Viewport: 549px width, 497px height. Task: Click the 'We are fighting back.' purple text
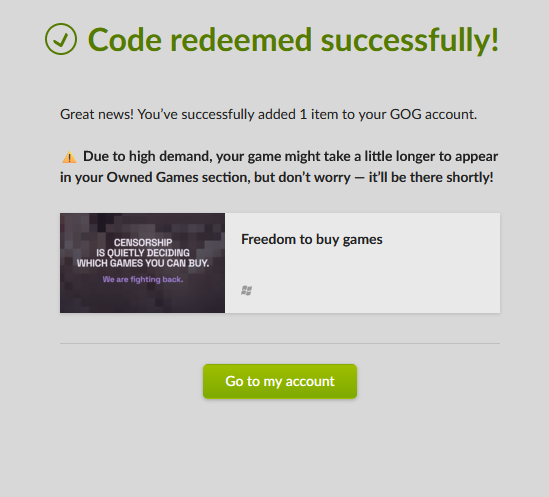pyautogui.click(x=143, y=279)
